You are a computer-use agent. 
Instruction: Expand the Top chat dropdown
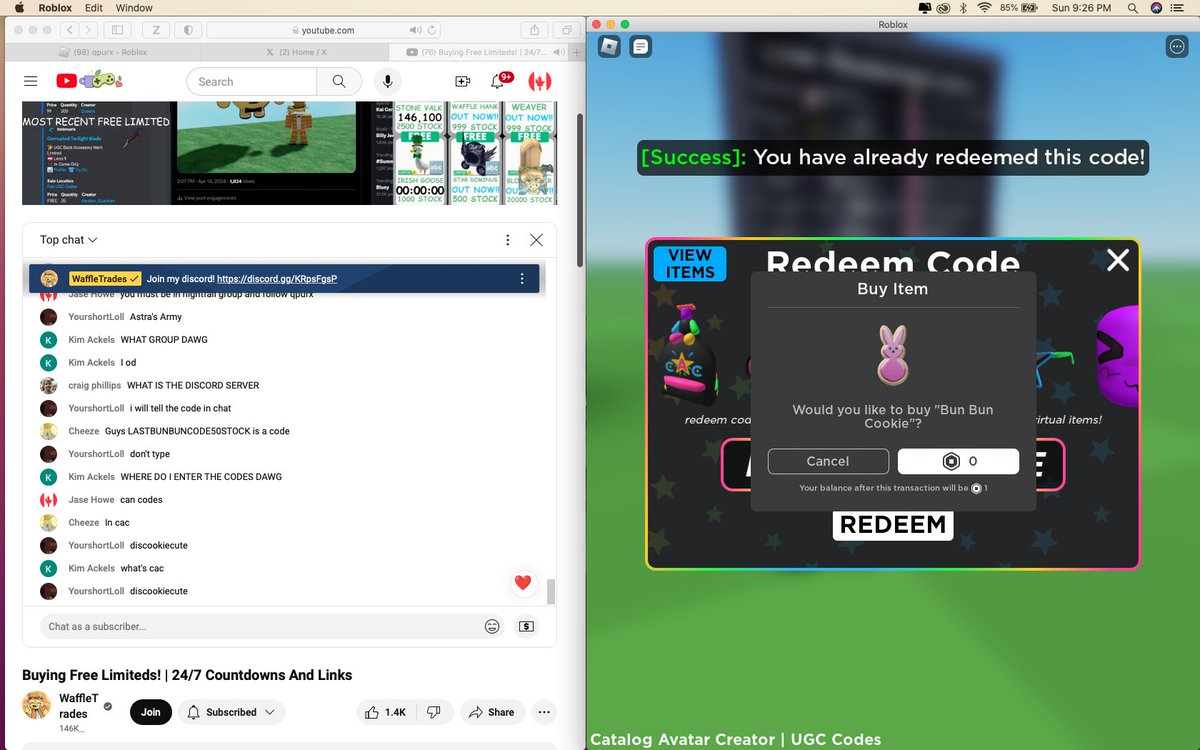point(69,240)
